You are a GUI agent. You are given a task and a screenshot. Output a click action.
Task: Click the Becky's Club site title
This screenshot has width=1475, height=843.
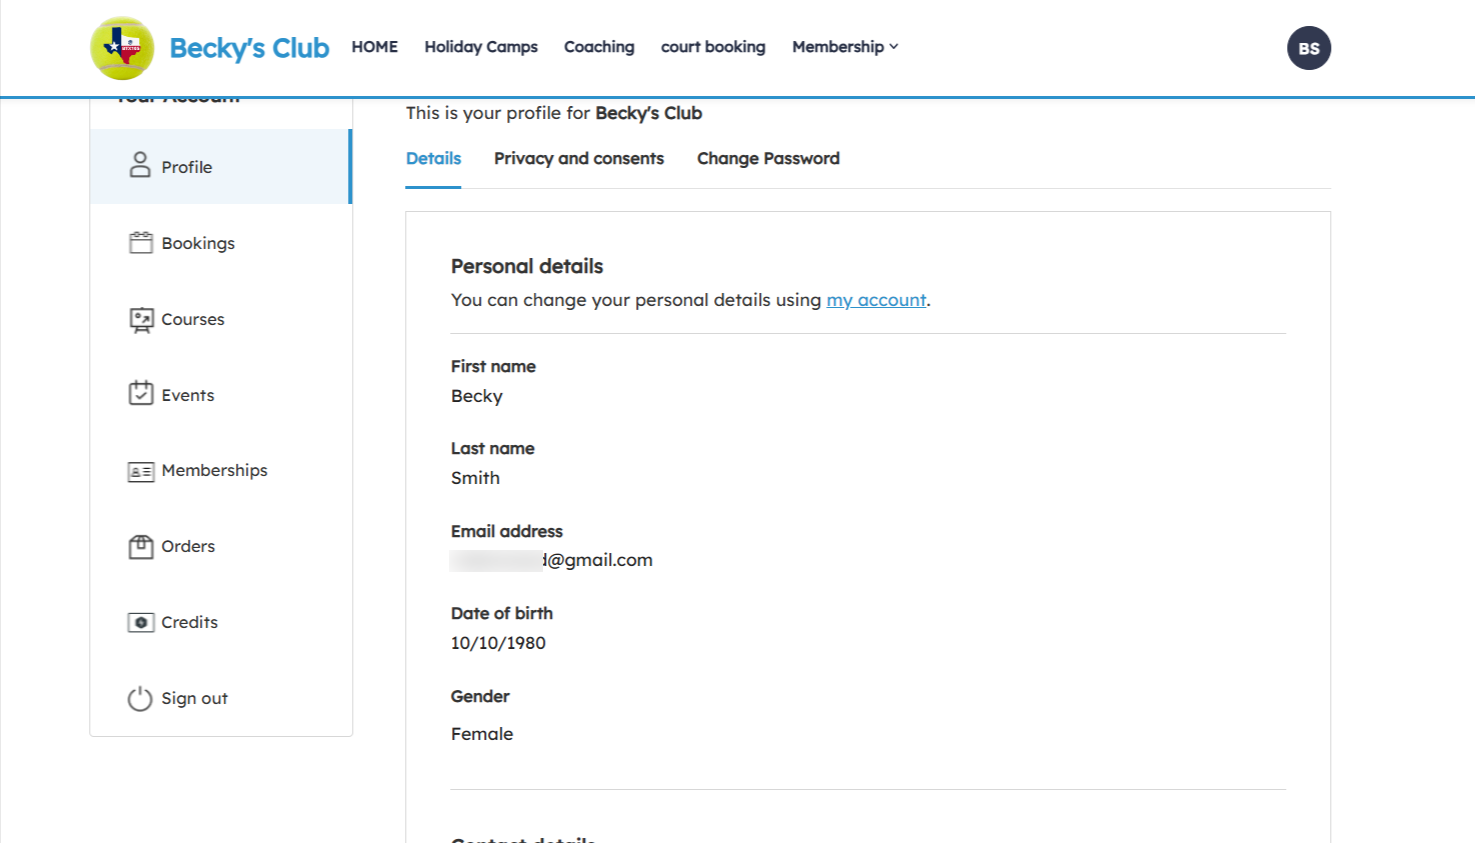(249, 48)
